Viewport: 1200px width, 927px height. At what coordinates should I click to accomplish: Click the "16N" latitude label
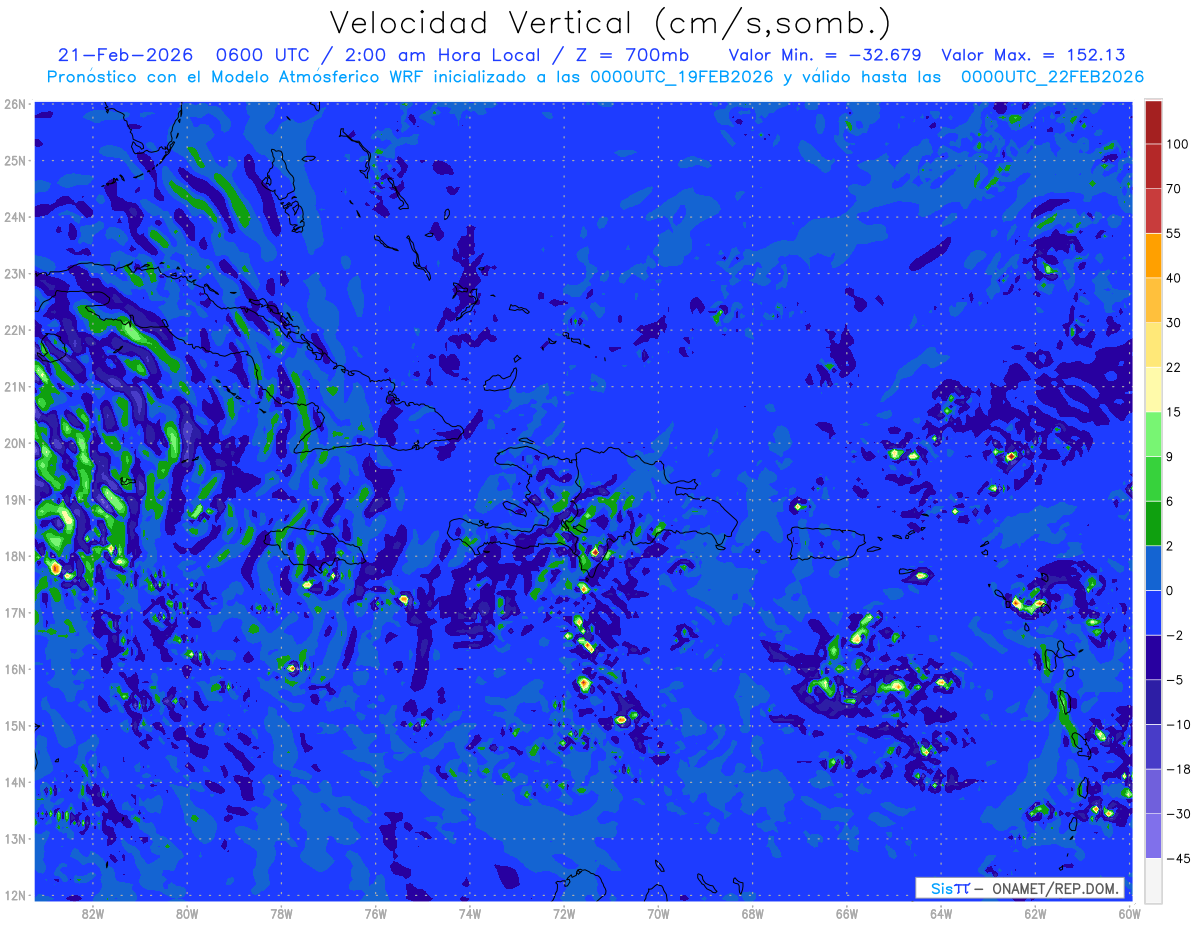(x=15, y=669)
